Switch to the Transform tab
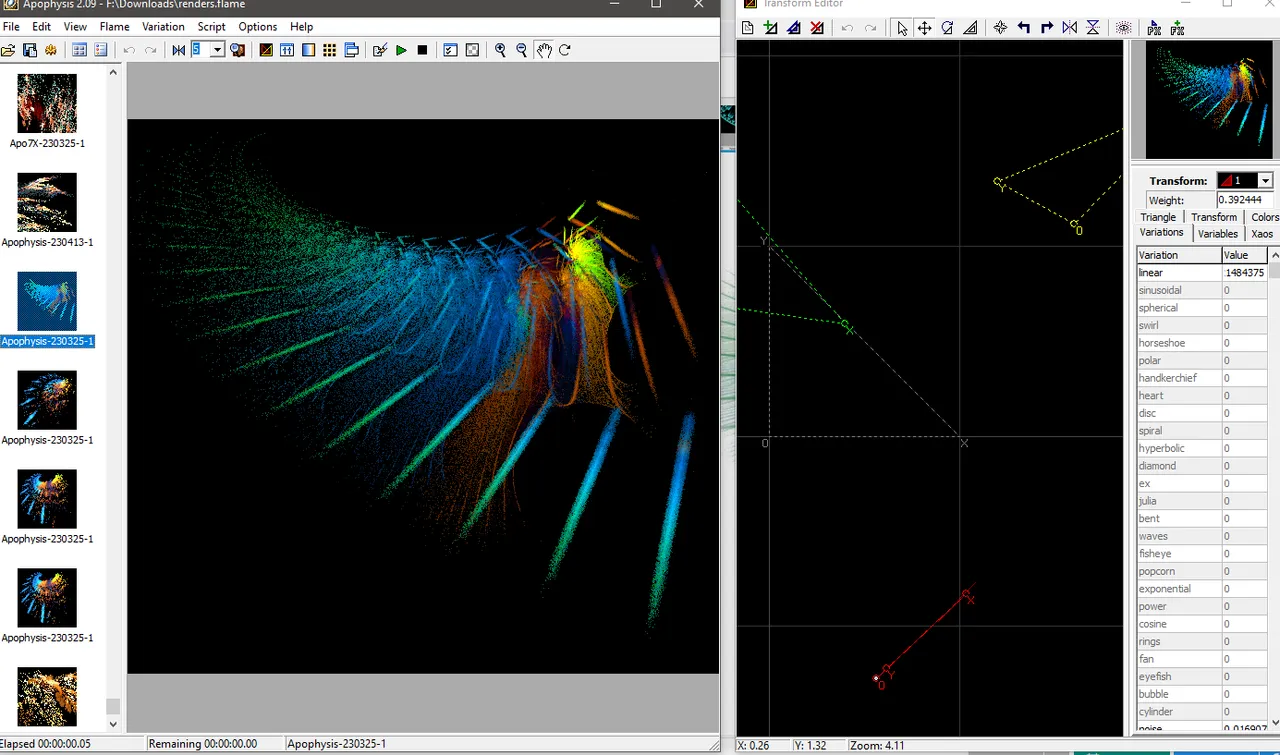 click(x=1214, y=217)
